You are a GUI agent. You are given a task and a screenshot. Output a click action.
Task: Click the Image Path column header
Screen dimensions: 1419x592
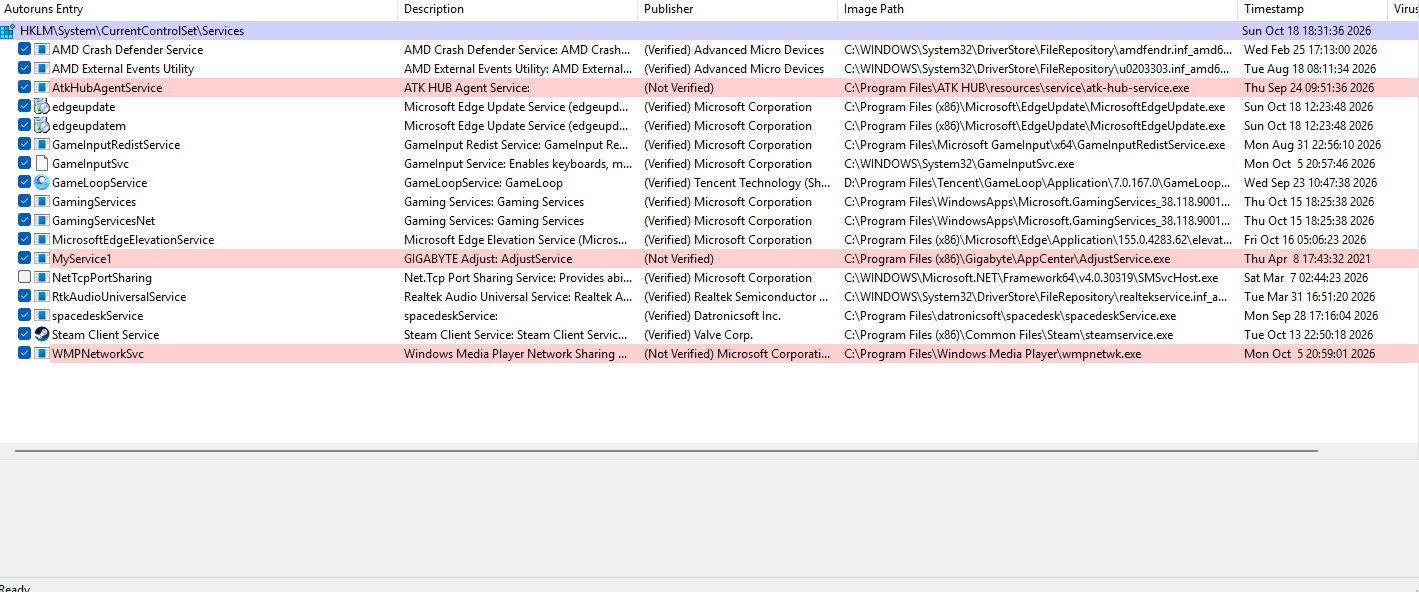1037,9
